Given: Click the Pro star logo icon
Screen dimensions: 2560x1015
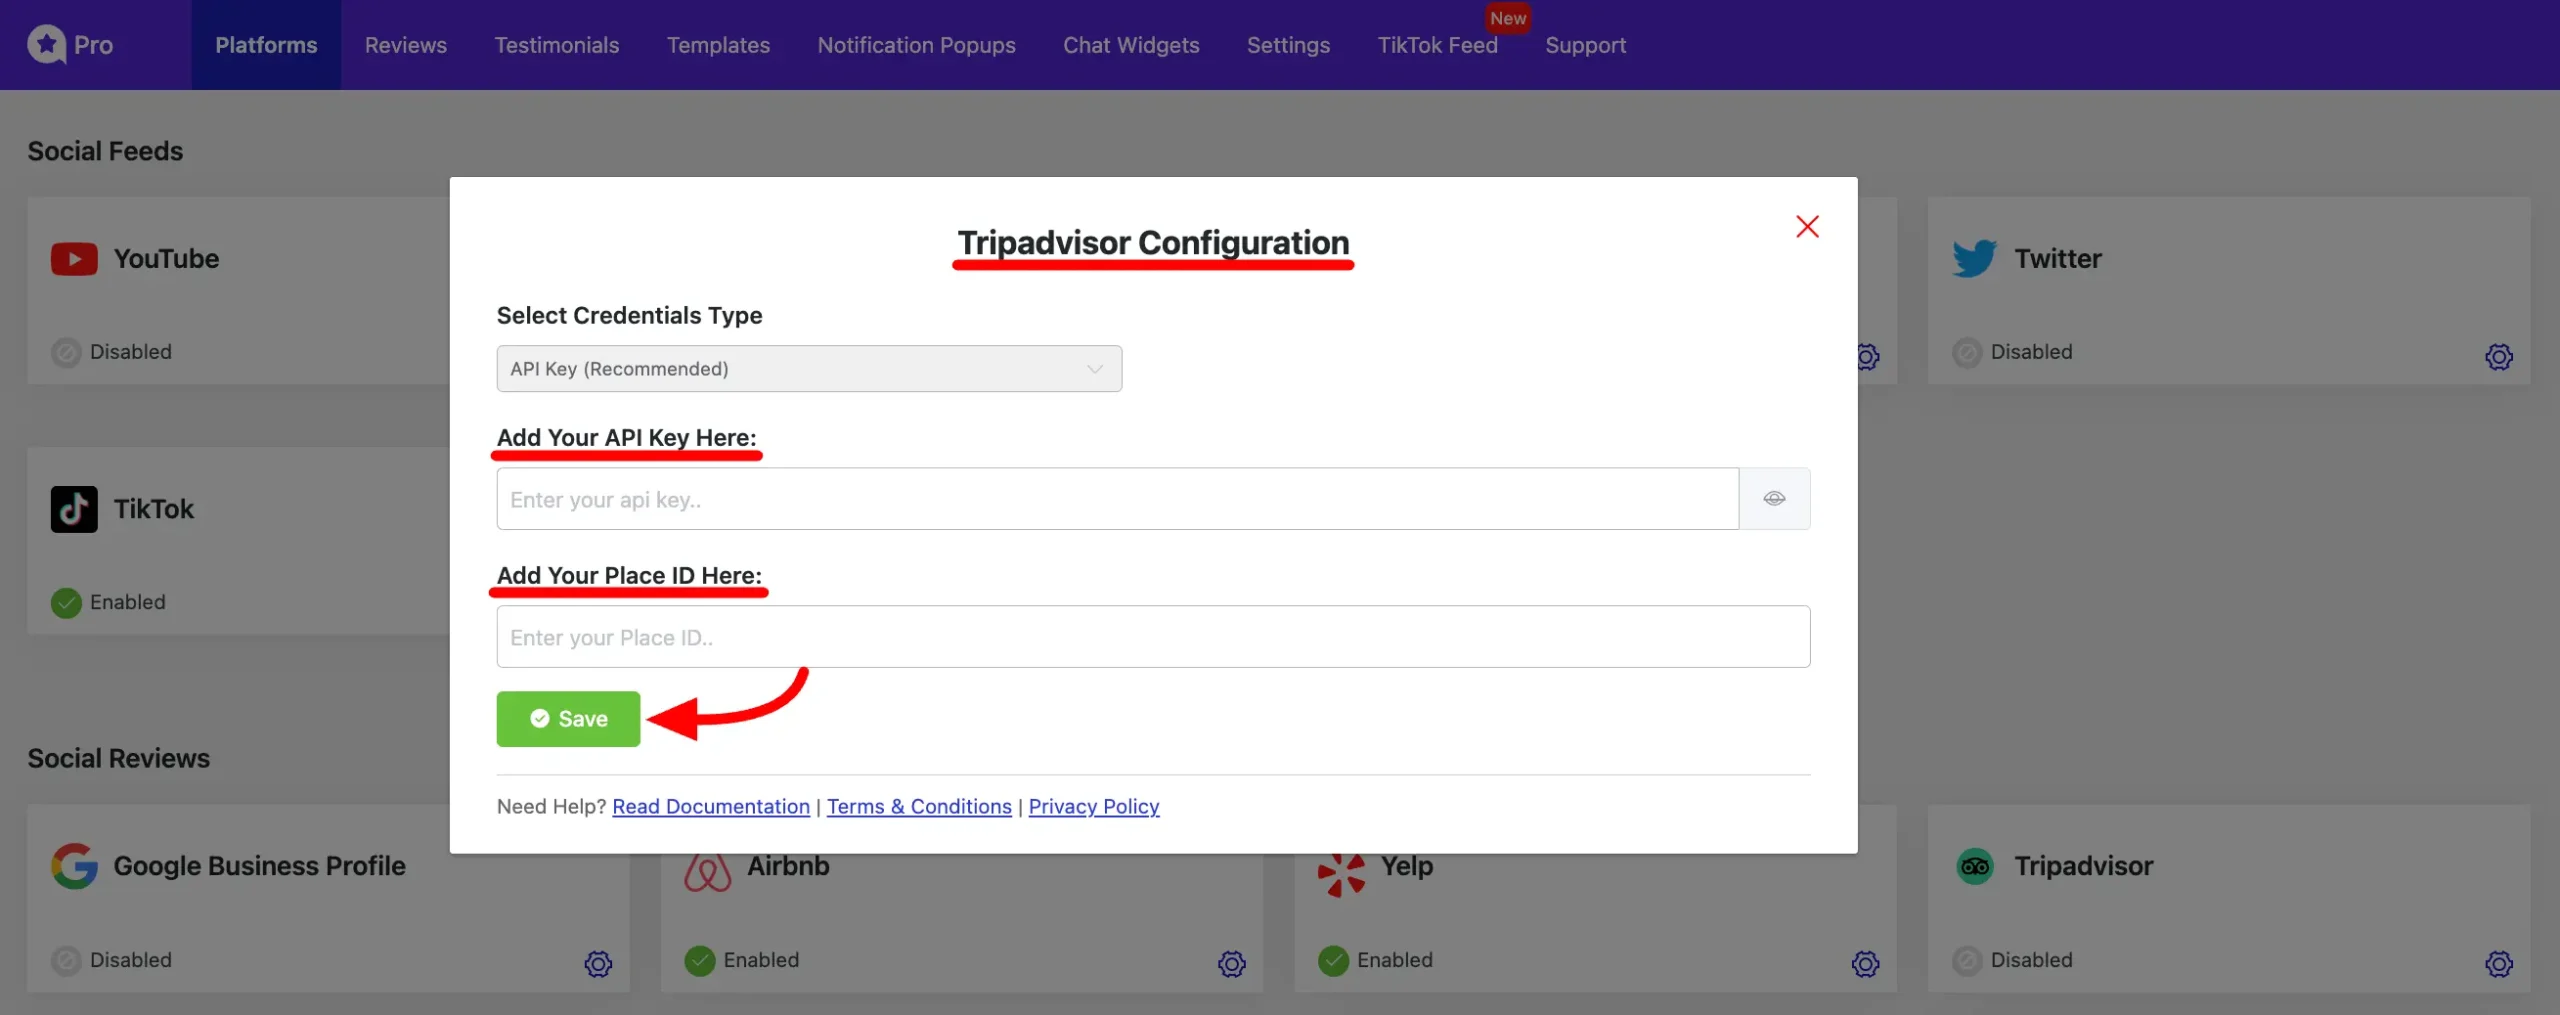Looking at the screenshot, I should point(46,44).
